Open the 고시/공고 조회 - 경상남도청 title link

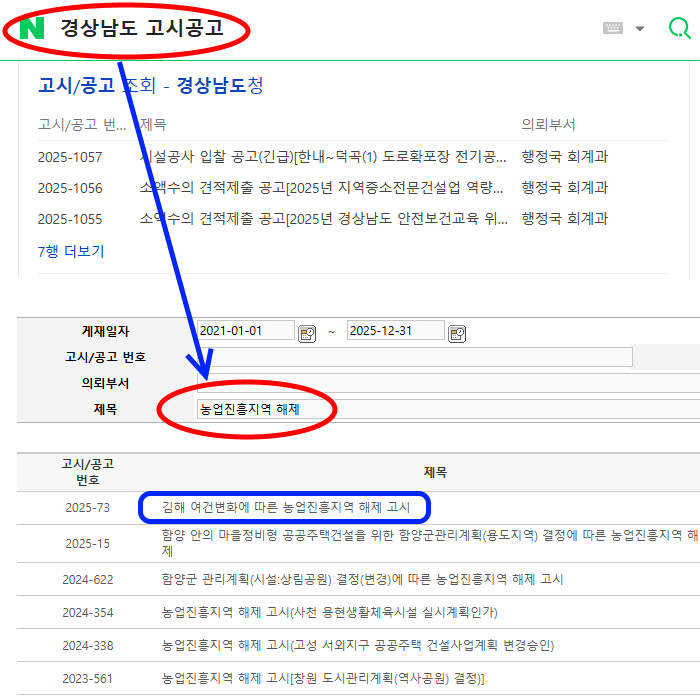(x=150, y=86)
